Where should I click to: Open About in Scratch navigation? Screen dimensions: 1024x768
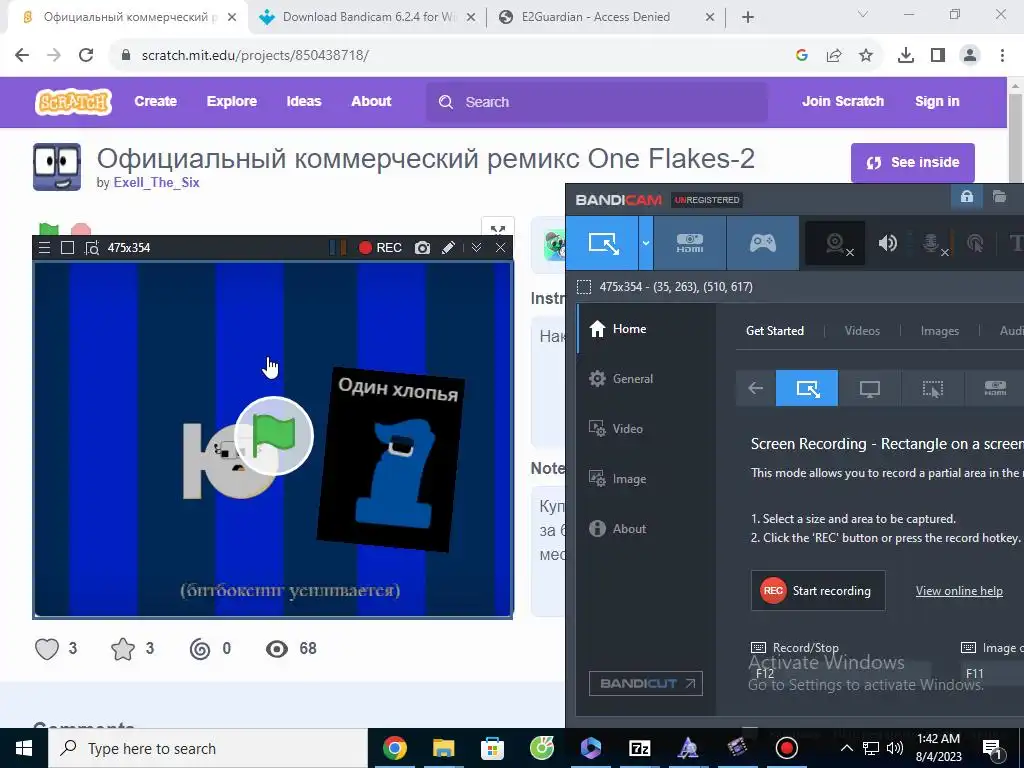(x=371, y=101)
